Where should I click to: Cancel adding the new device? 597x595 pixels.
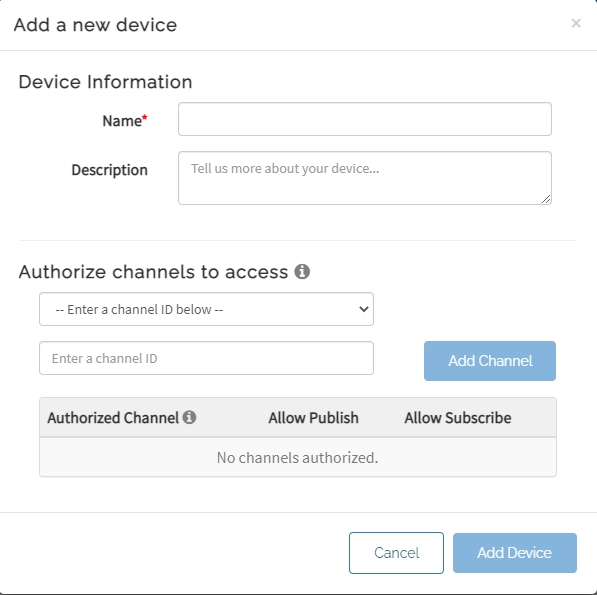pos(396,553)
